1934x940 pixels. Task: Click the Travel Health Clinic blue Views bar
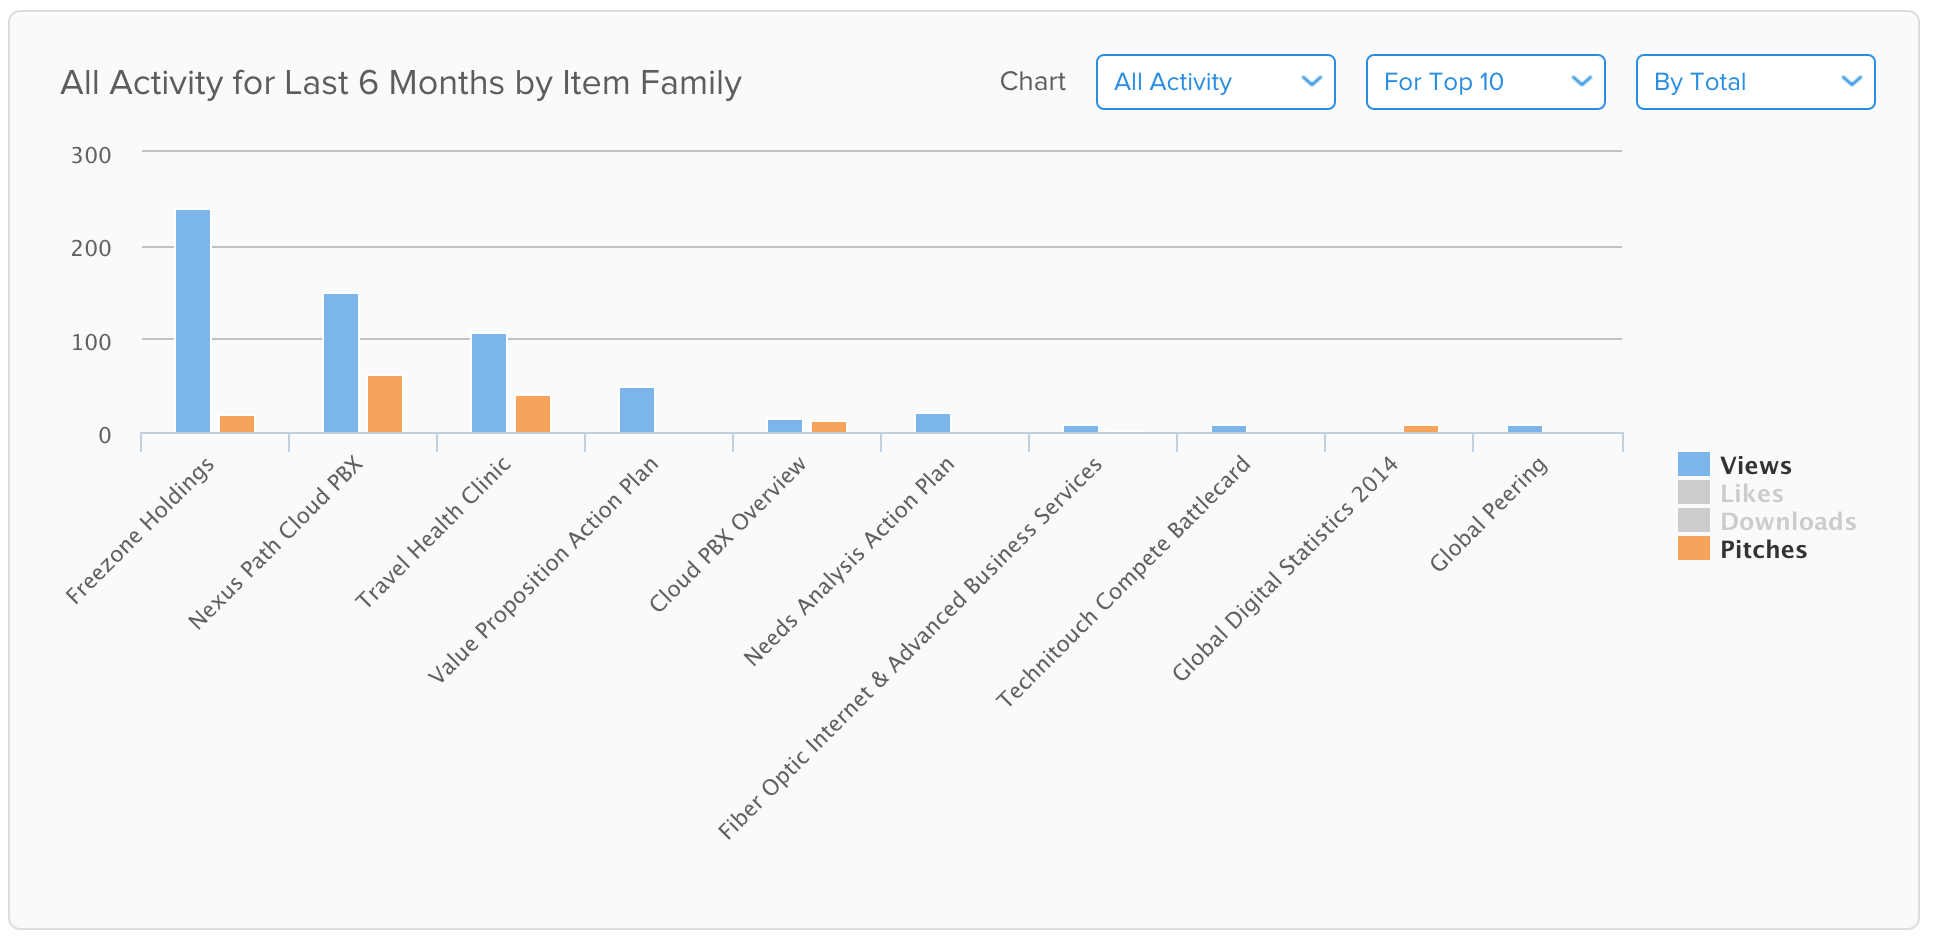coord(489,383)
